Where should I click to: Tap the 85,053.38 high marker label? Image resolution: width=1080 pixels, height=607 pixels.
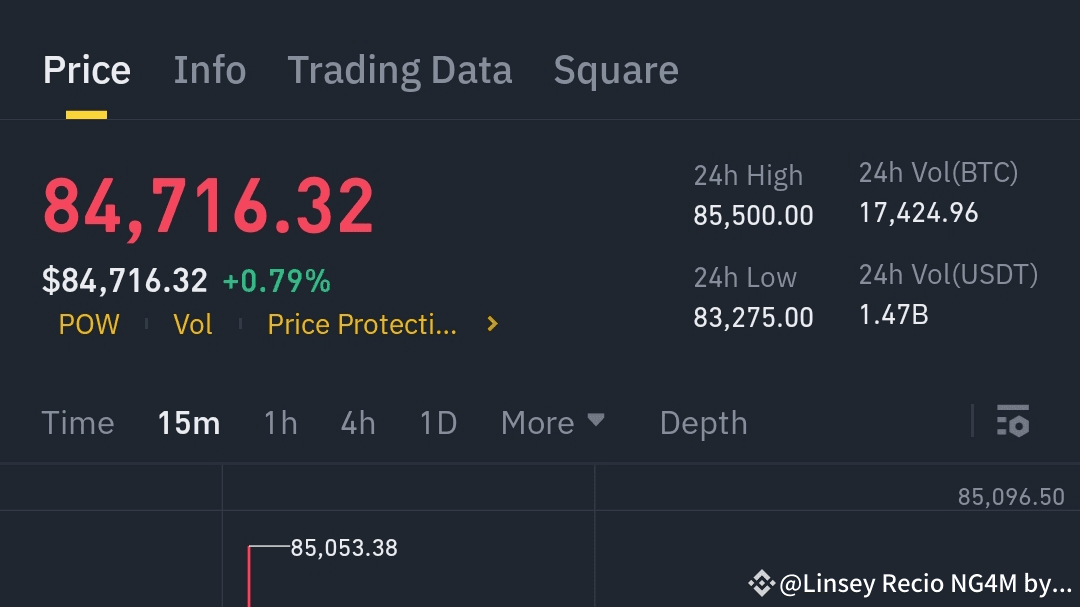point(344,548)
